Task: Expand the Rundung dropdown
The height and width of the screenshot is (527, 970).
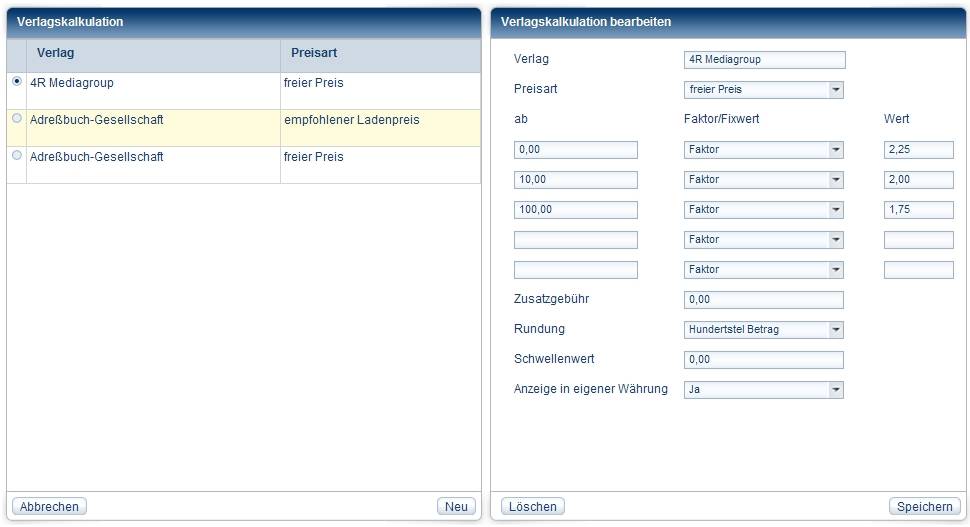Action: point(763,330)
